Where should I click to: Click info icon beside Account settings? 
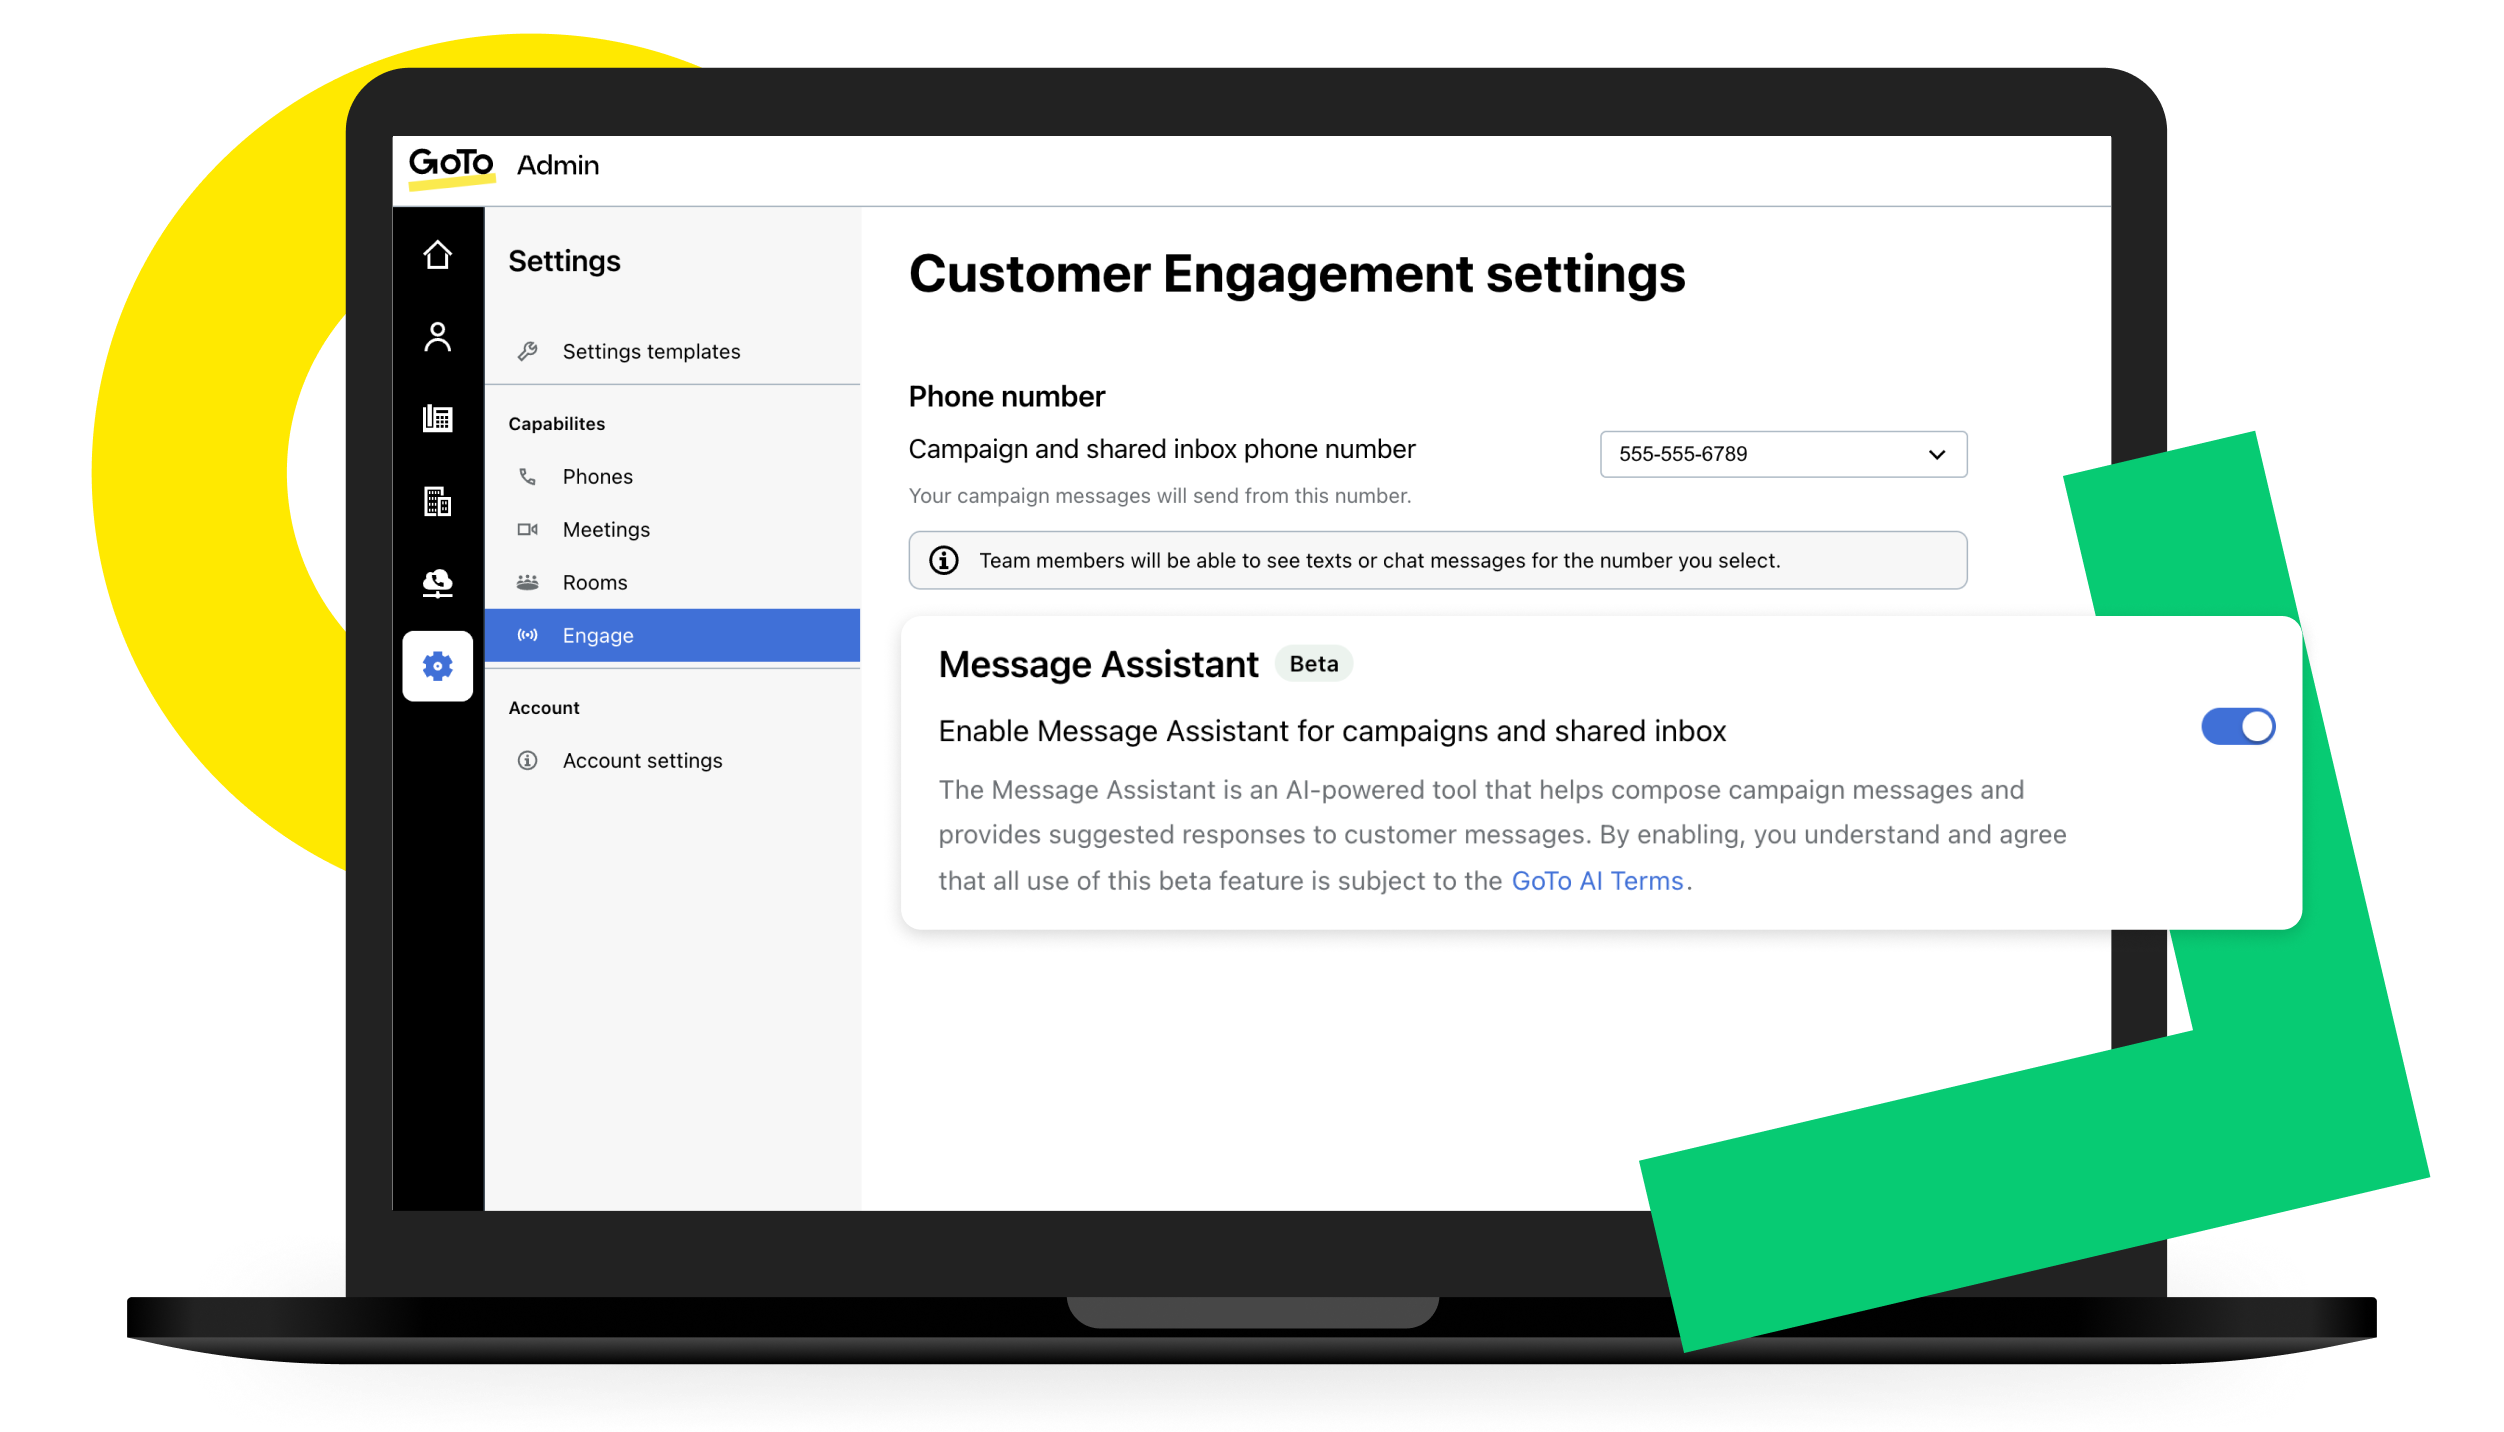tap(527, 760)
